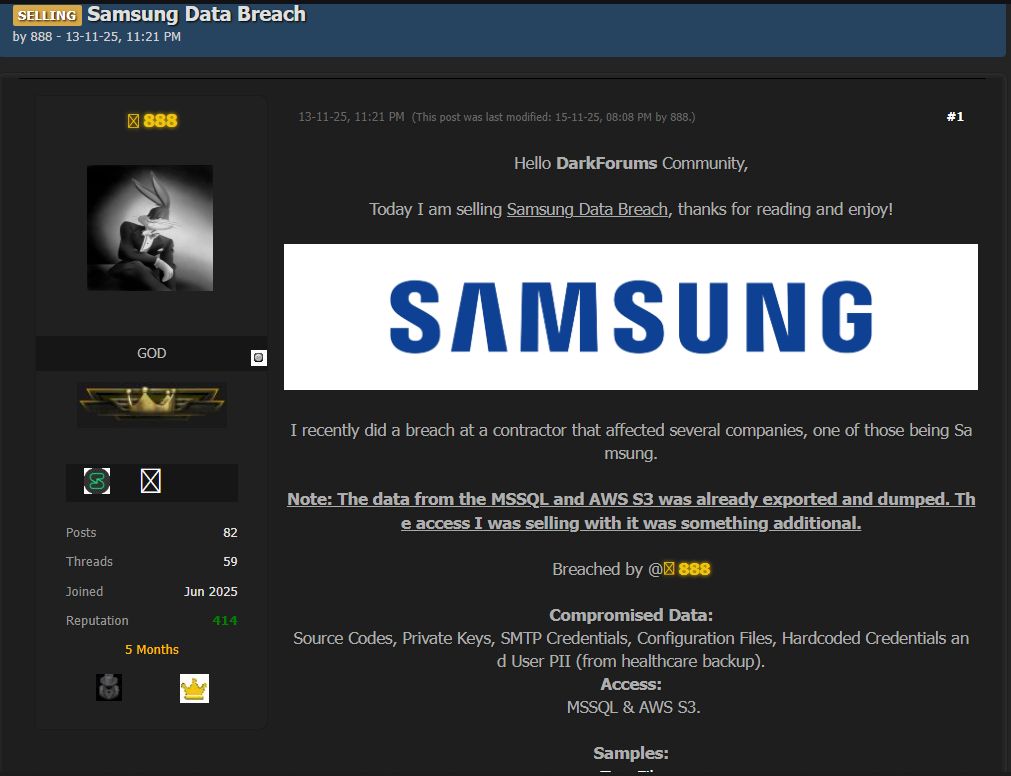The width and height of the screenshot is (1011, 776).
Task: Click the emblem in the 'Breached by' mention
Action: pos(670,569)
